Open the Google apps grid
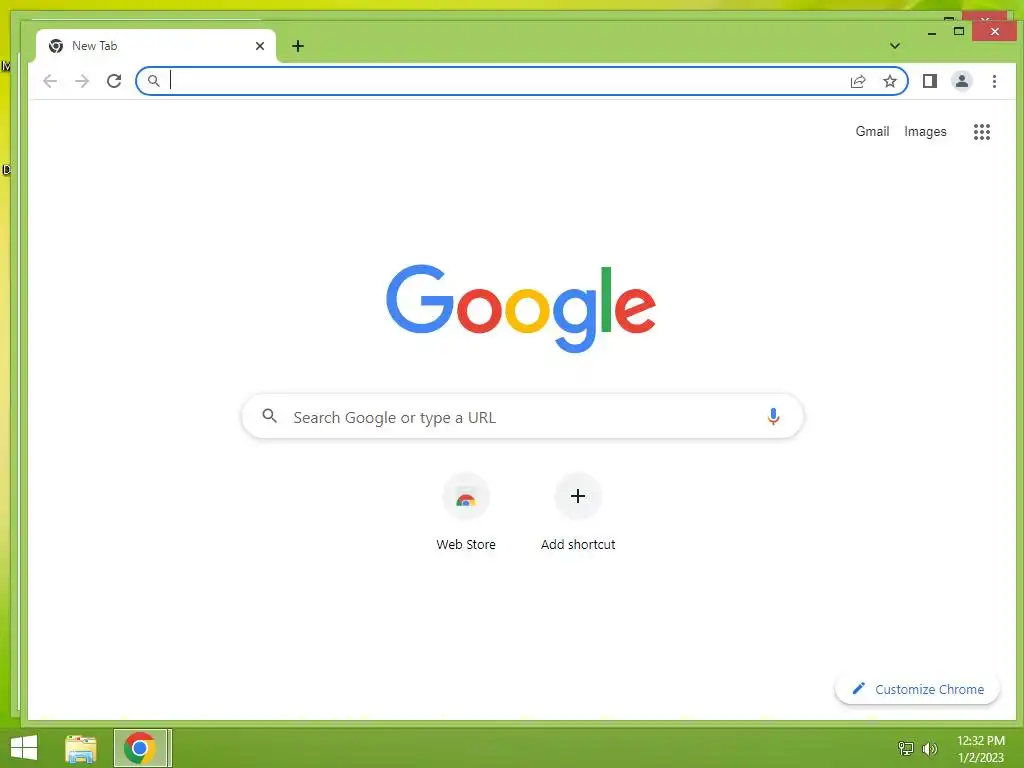This screenshot has height=768, width=1024. click(982, 132)
